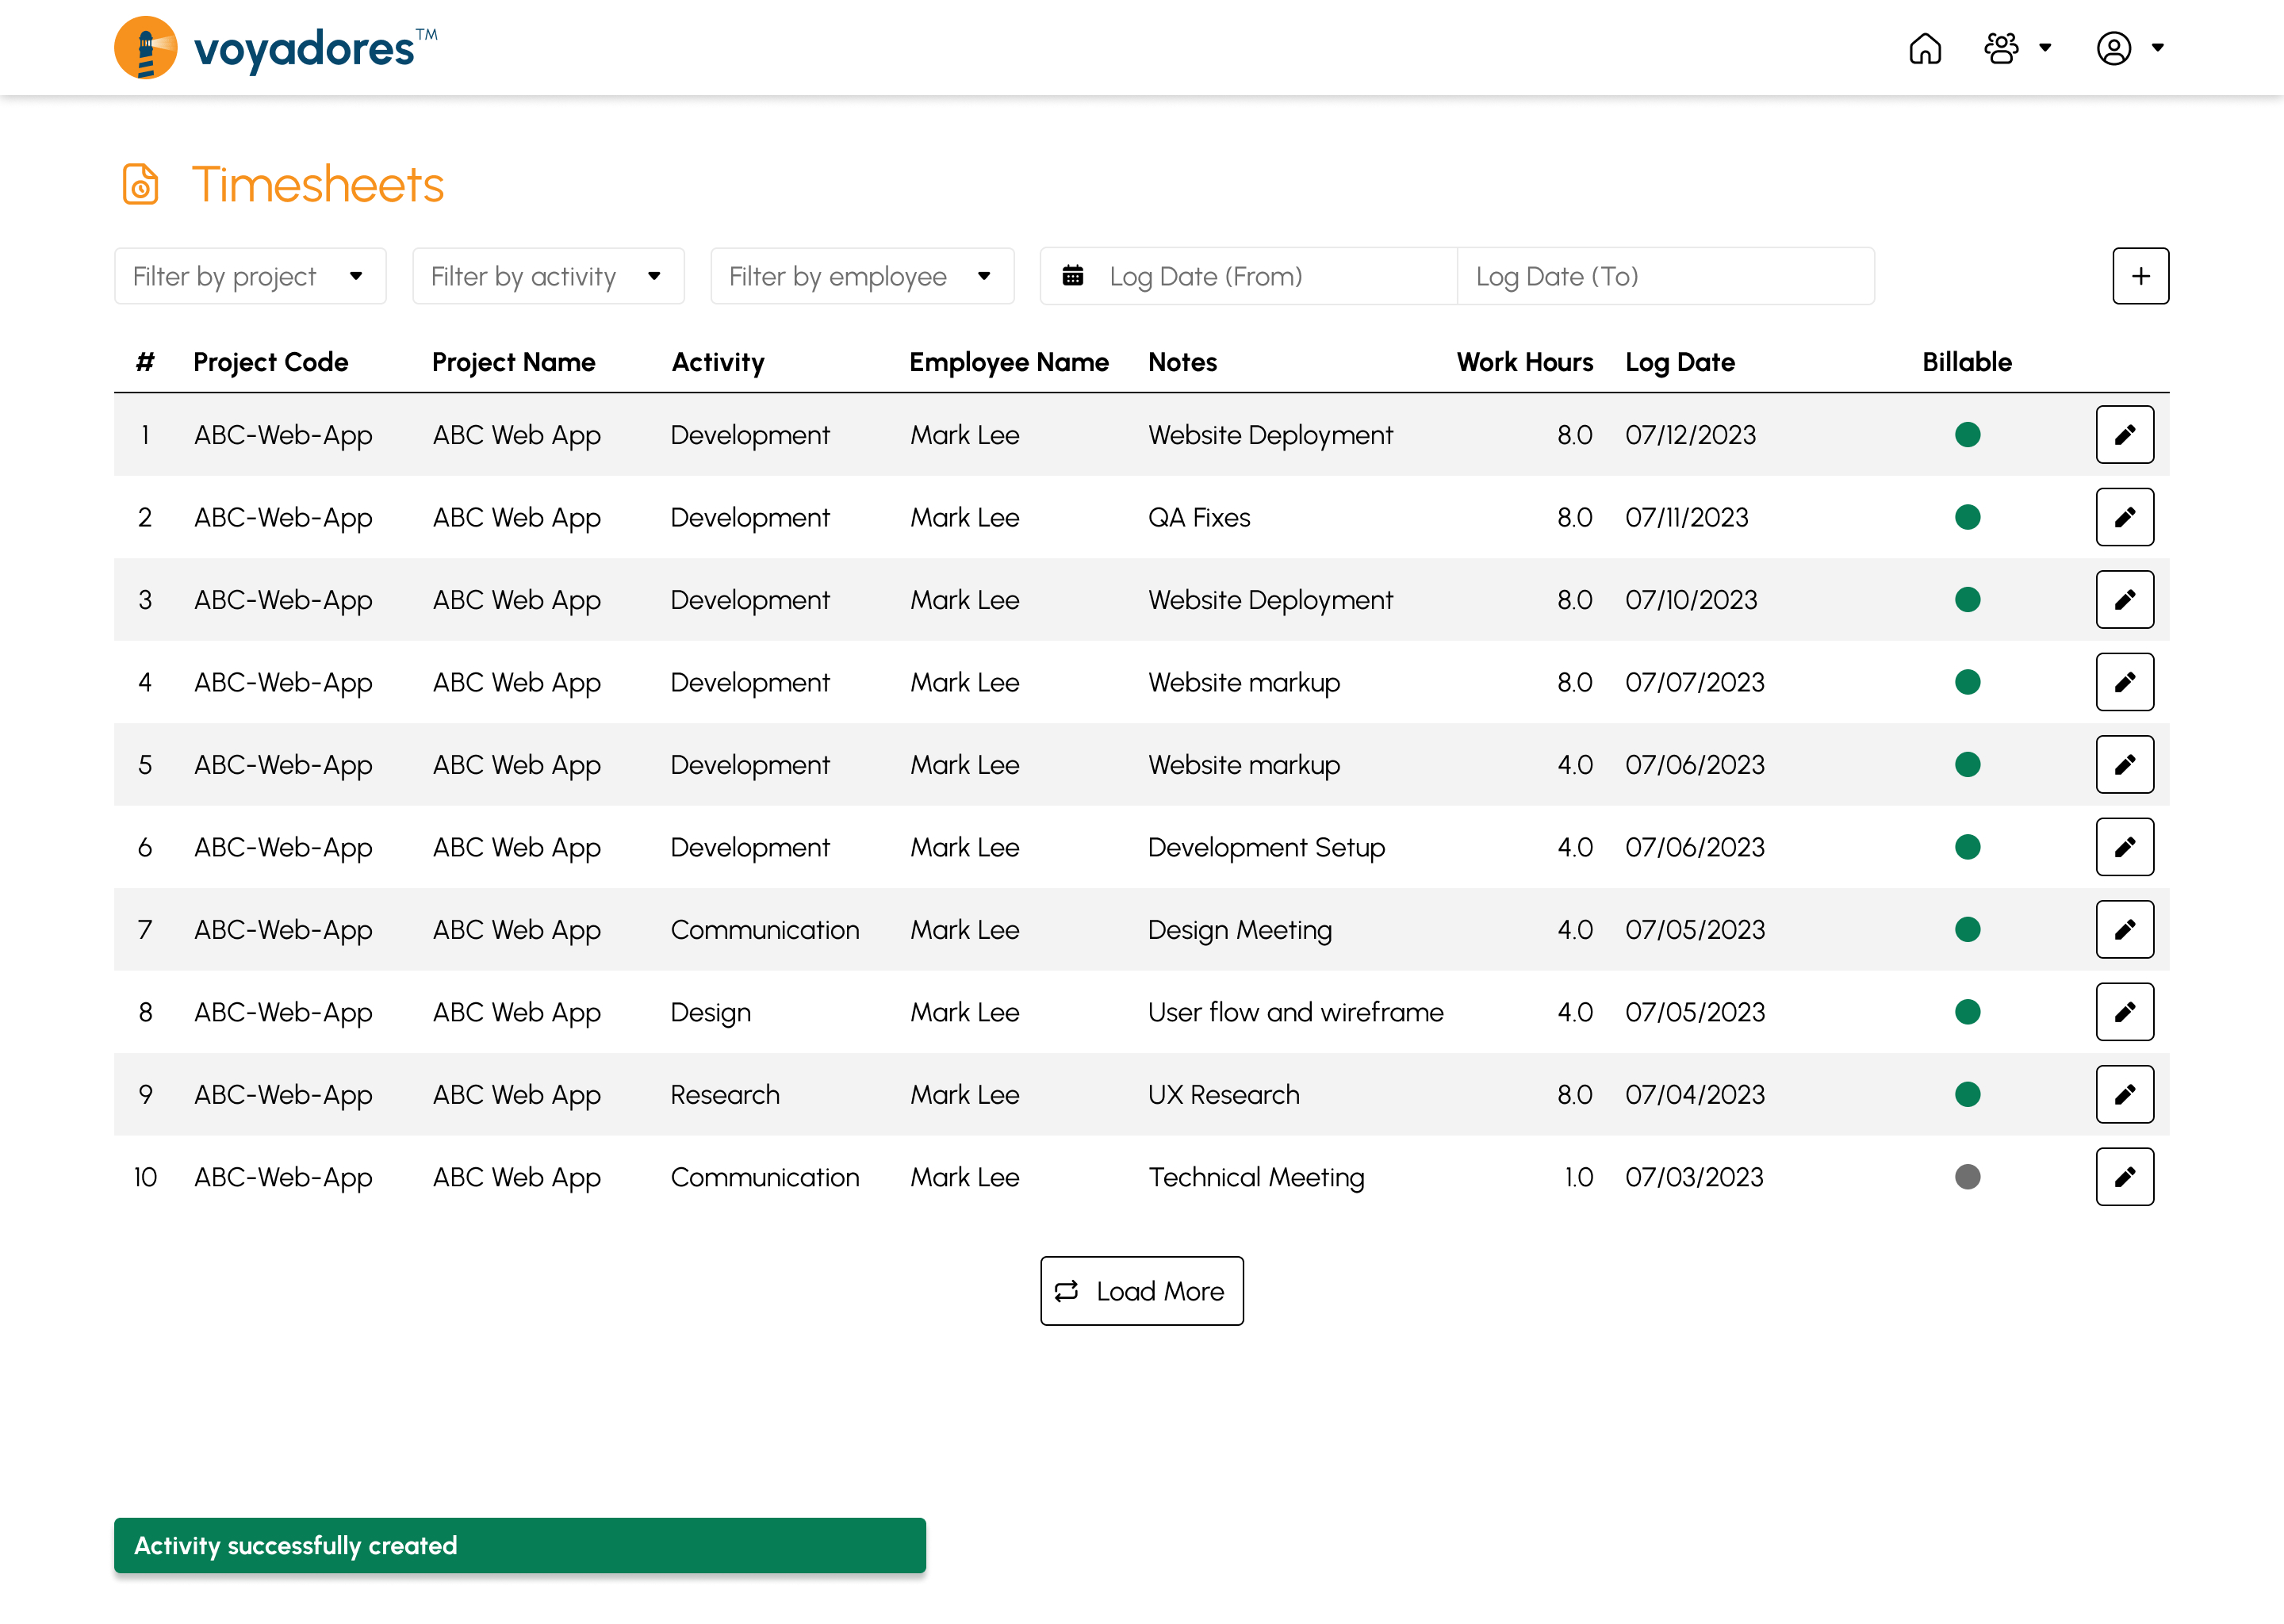This screenshot has height=1624, width=2284.
Task: Expand the team menu caret arrow
Action: (x=2045, y=48)
